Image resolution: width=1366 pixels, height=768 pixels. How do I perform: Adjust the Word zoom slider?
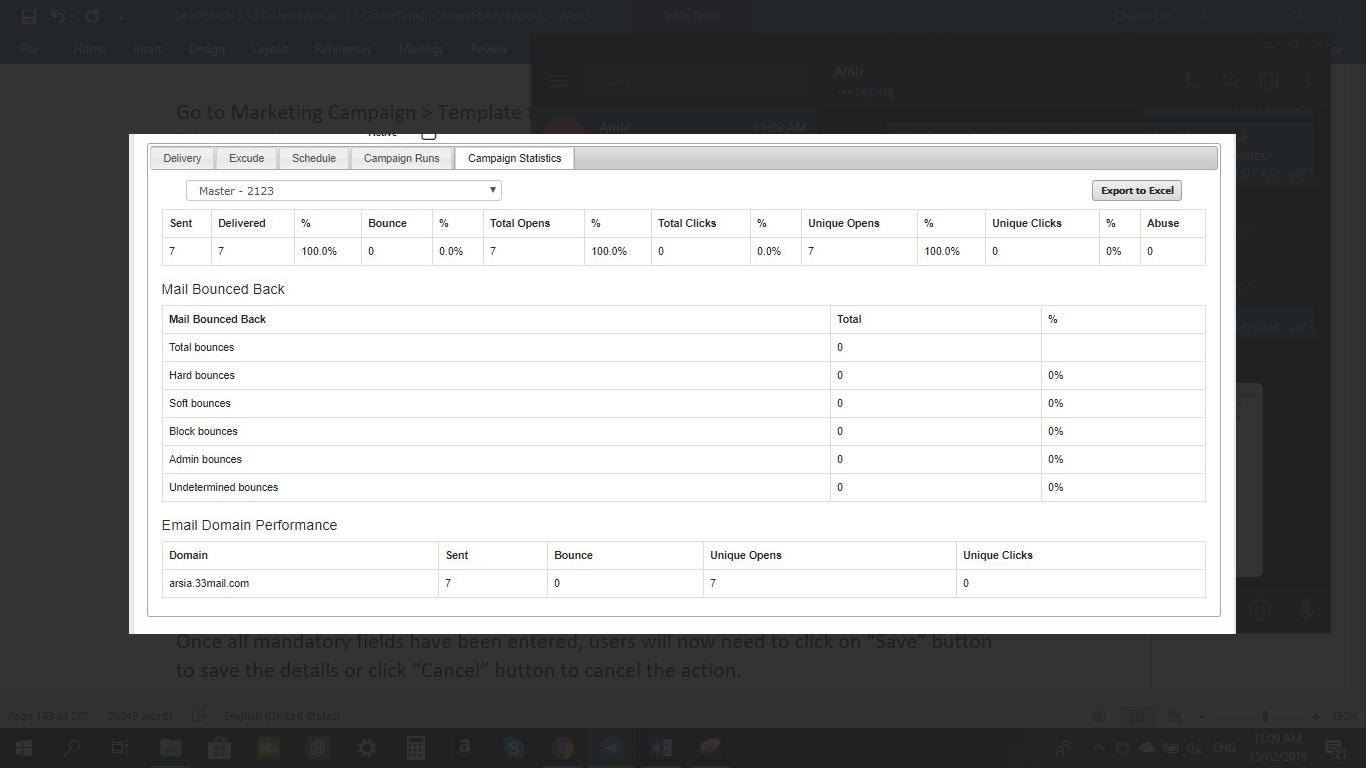pos(1265,716)
